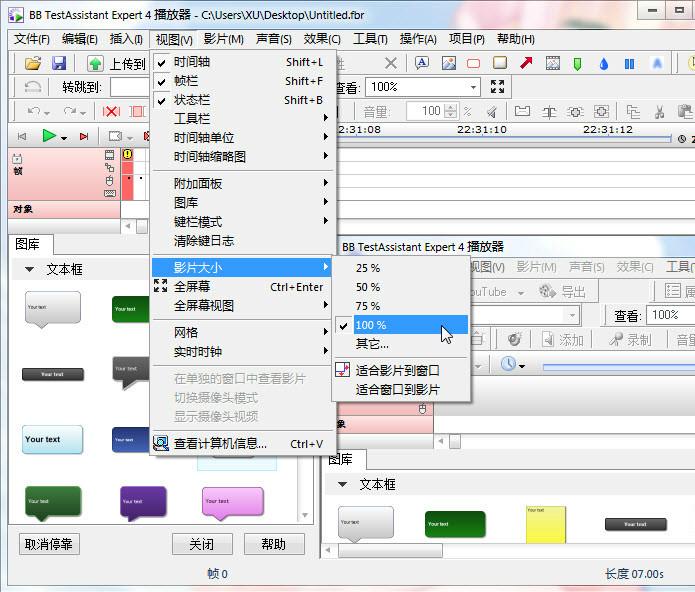
Task: Toggle the 帧栏 checked menu item
Action: pyautogui.click(x=186, y=81)
